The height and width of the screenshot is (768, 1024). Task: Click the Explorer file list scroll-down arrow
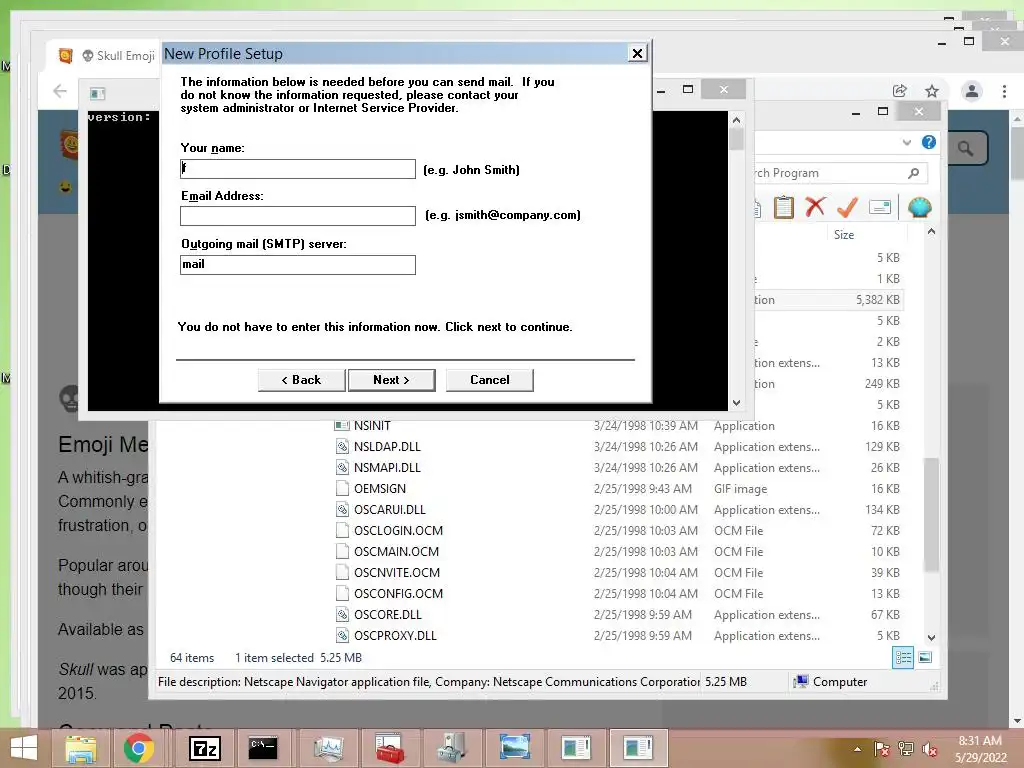coord(931,637)
